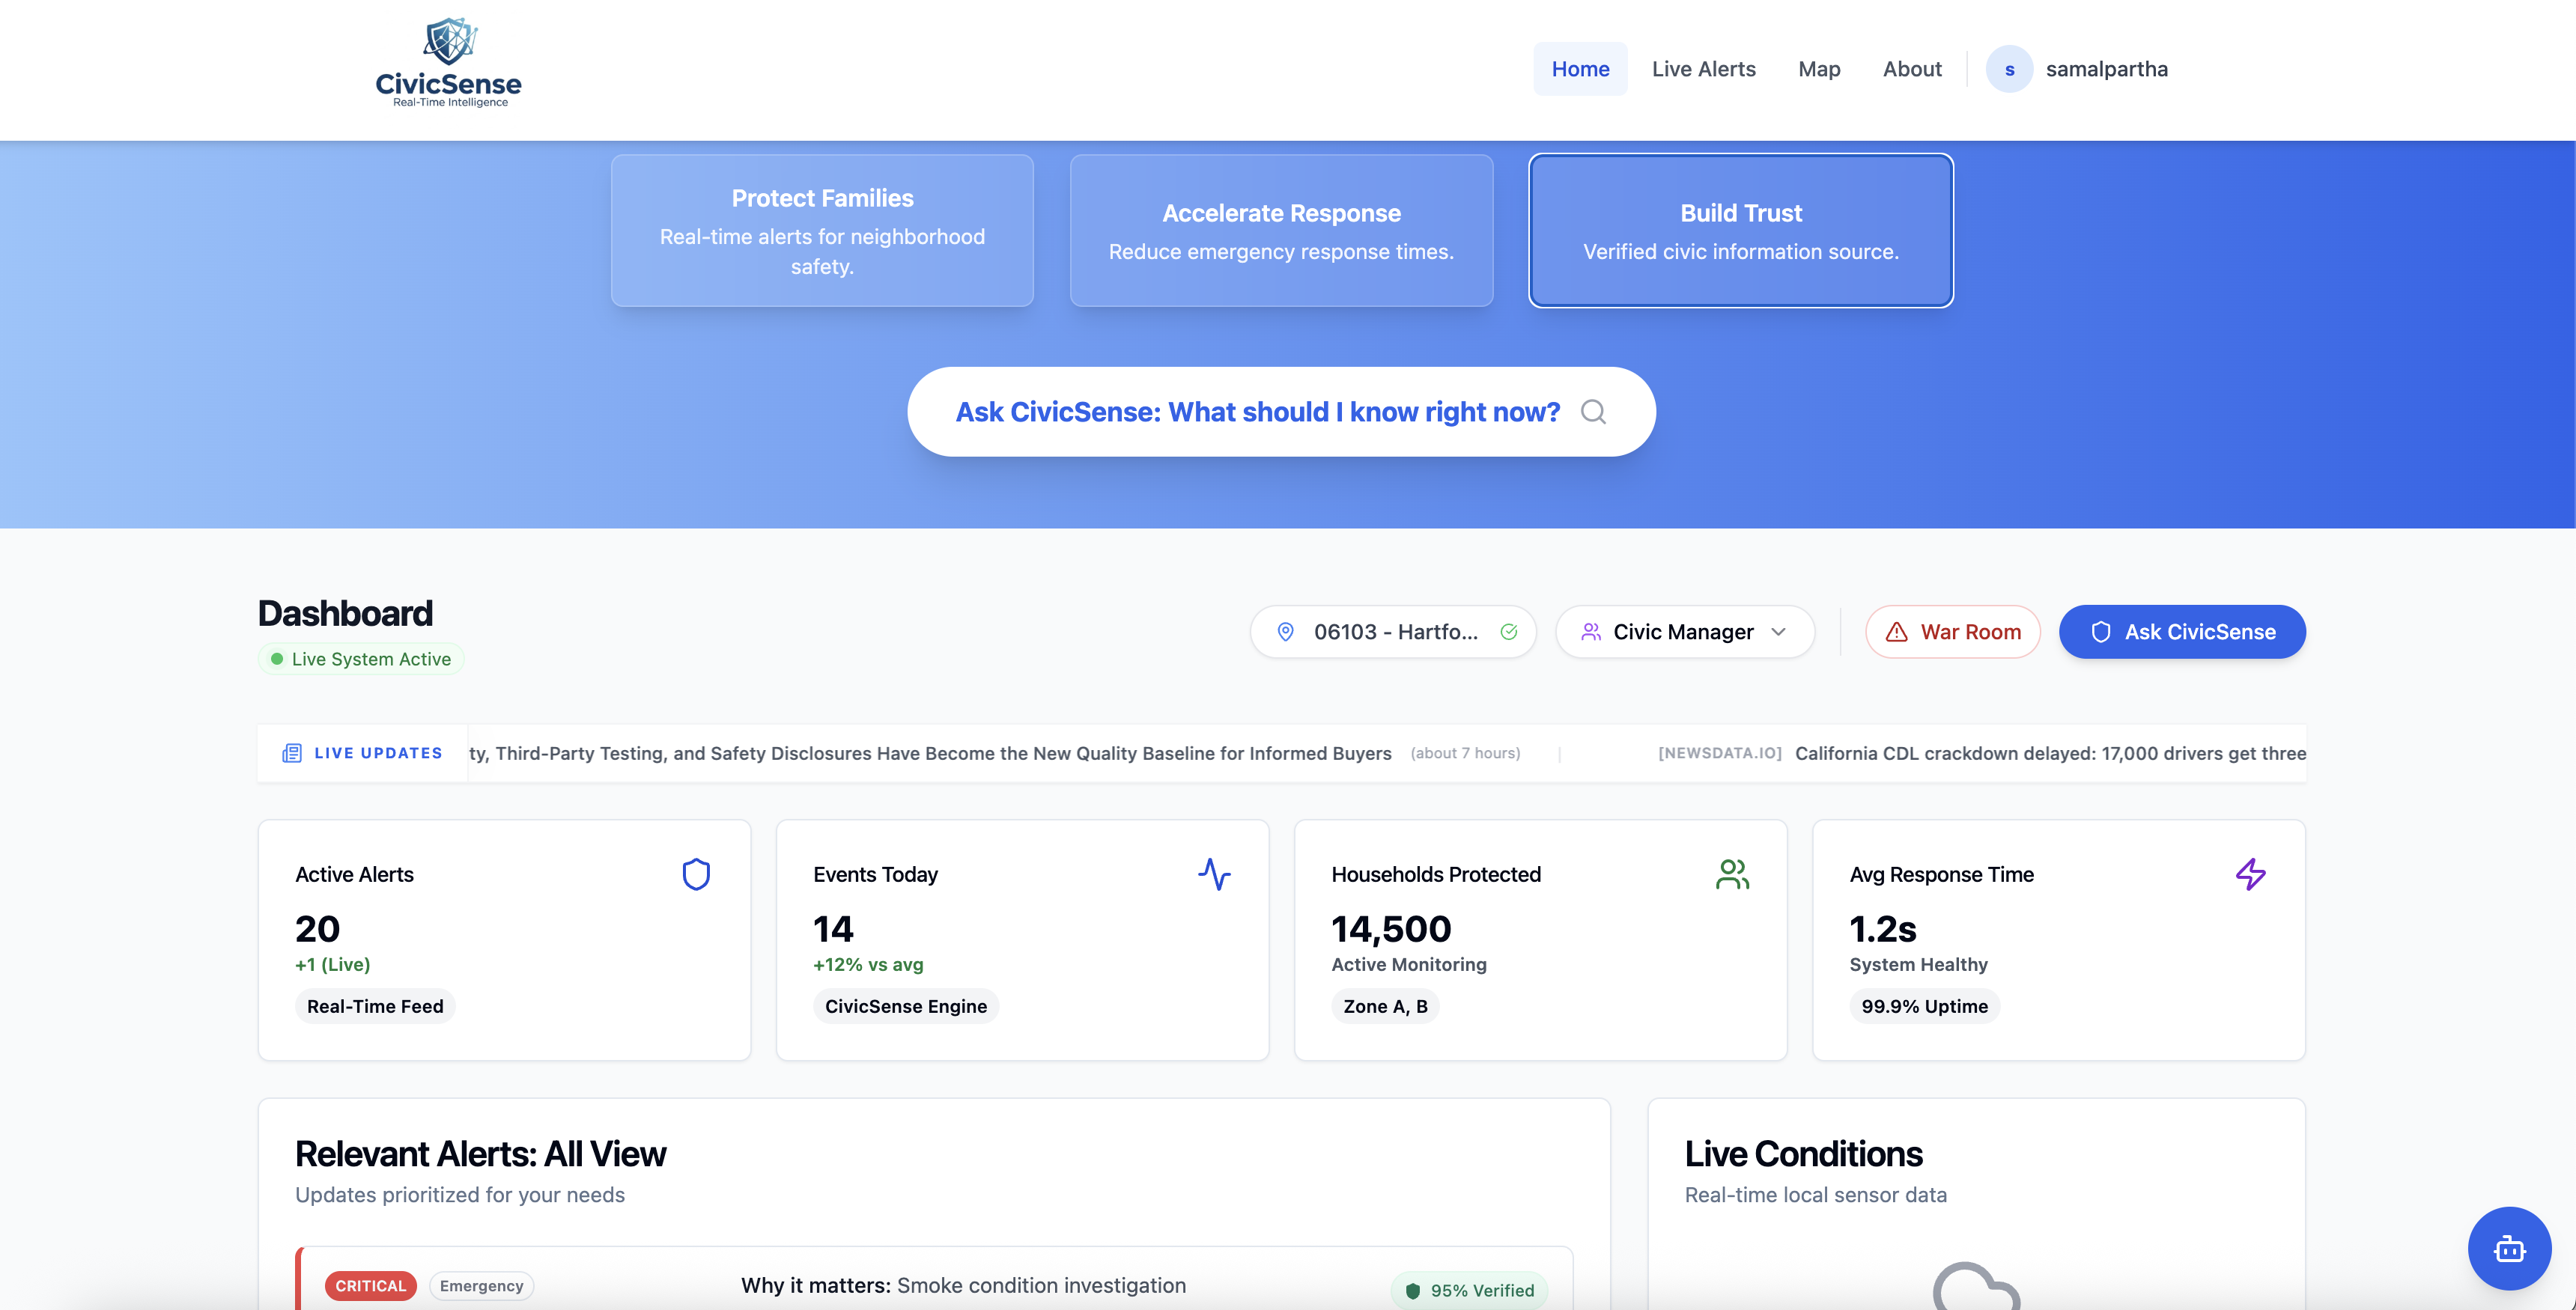The height and width of the screenshot is (1310, 2576).
Task: Click the newspaper icon beside Live Updates
Action: click(292, 753)
